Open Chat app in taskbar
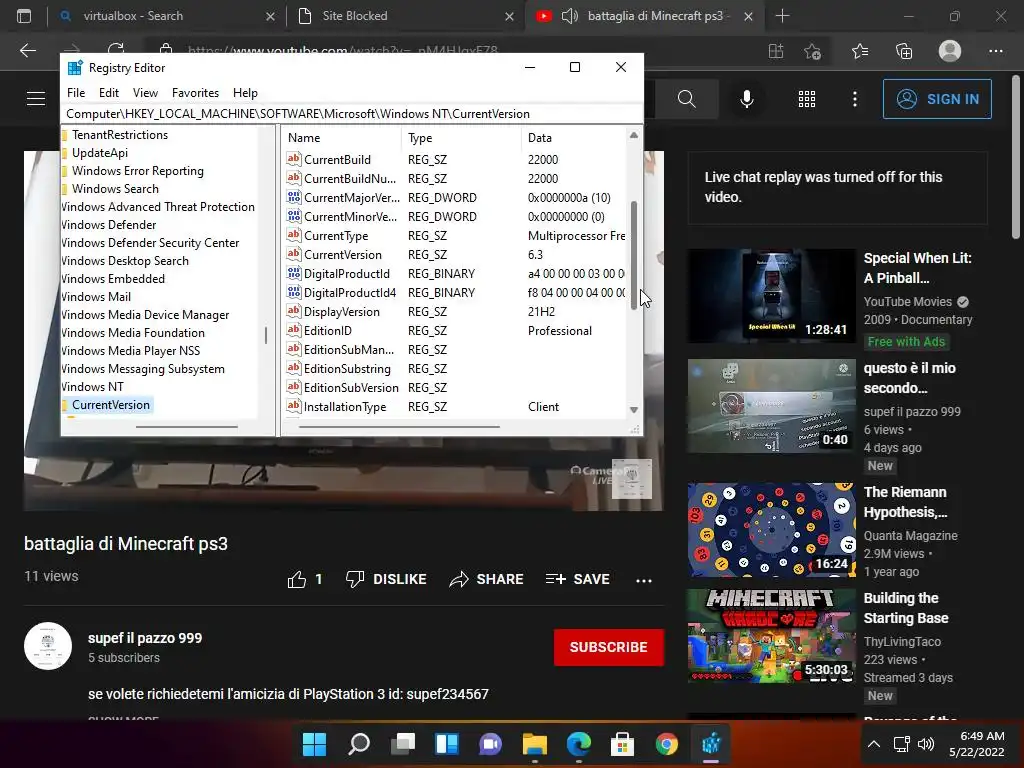 (x=490, y=744)
